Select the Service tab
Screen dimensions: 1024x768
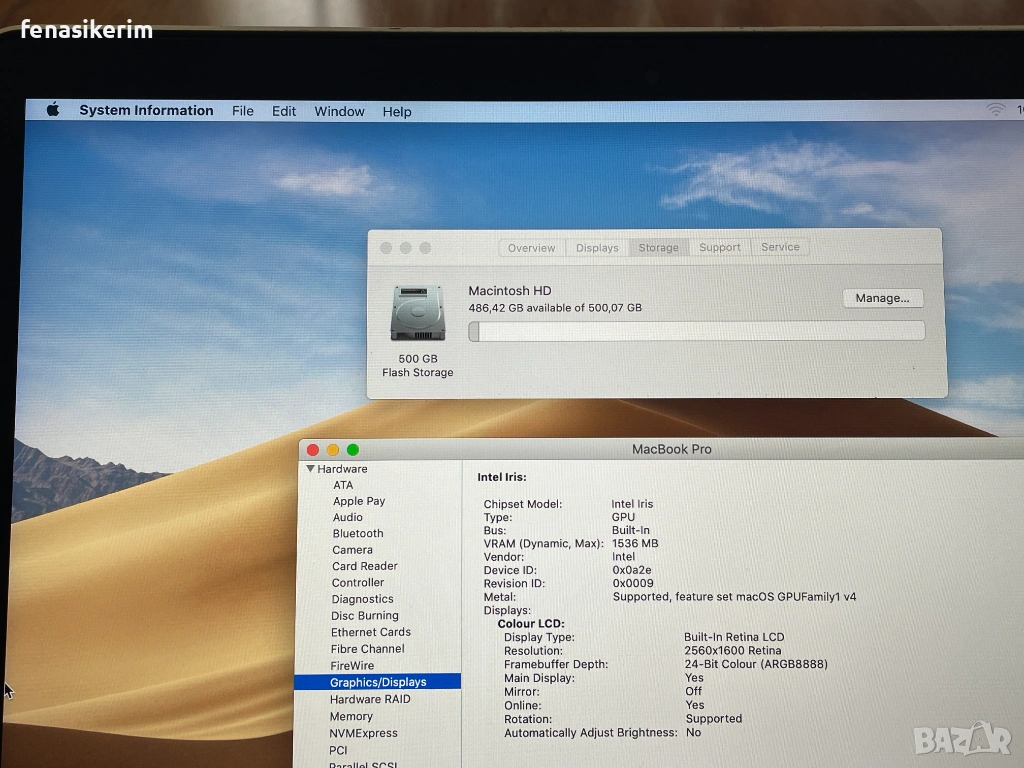780,248
